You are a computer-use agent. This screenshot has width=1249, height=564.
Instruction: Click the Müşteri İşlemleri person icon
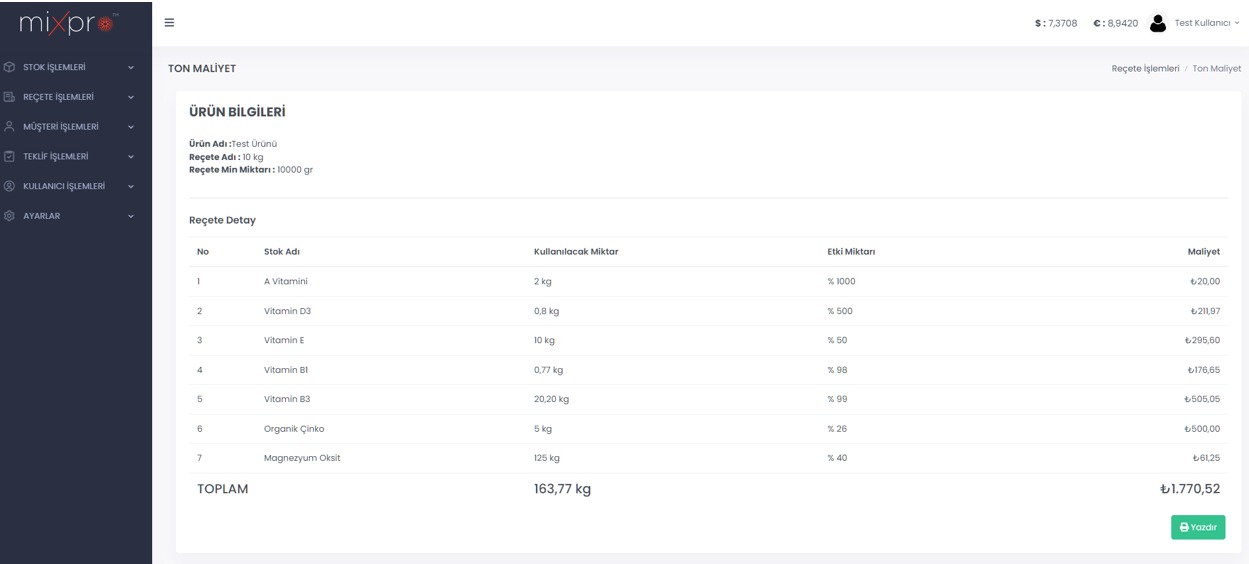[10, 127]
